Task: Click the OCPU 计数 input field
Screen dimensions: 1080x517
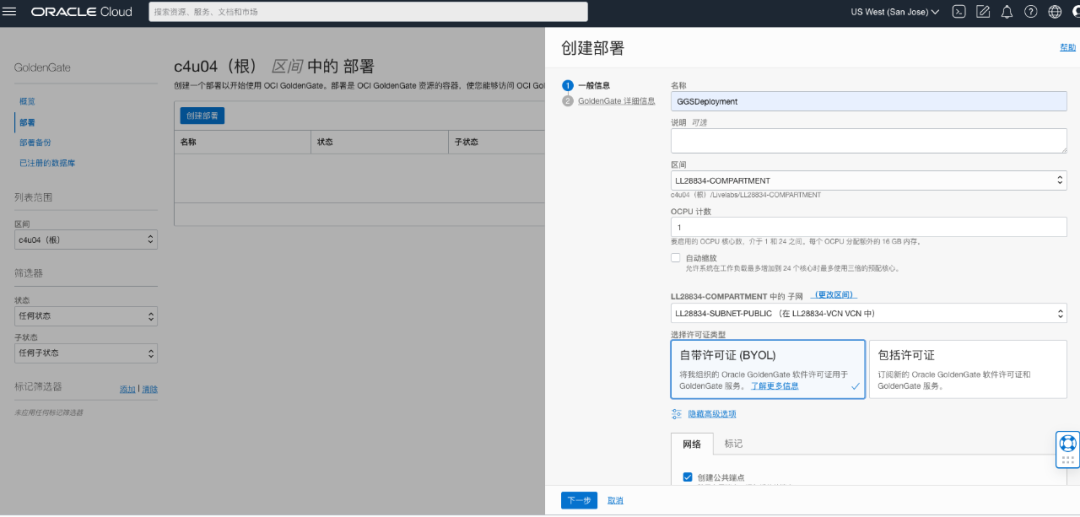Action: click(869, 227)
